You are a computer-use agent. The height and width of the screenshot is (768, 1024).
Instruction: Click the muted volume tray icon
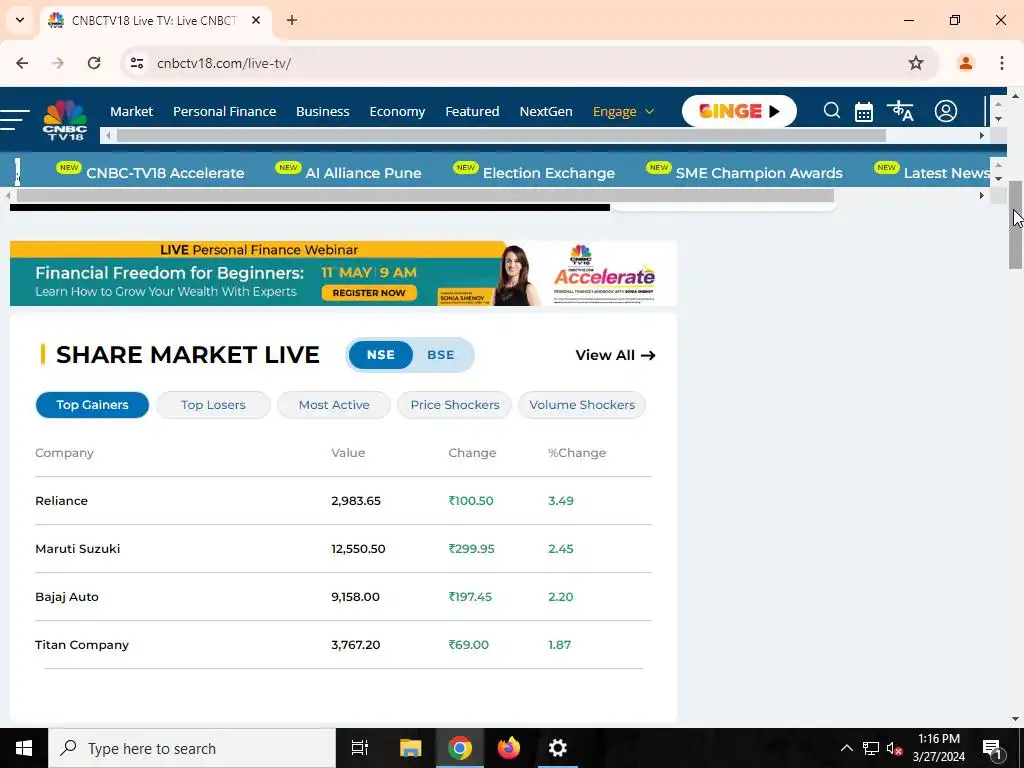(894, 748)
